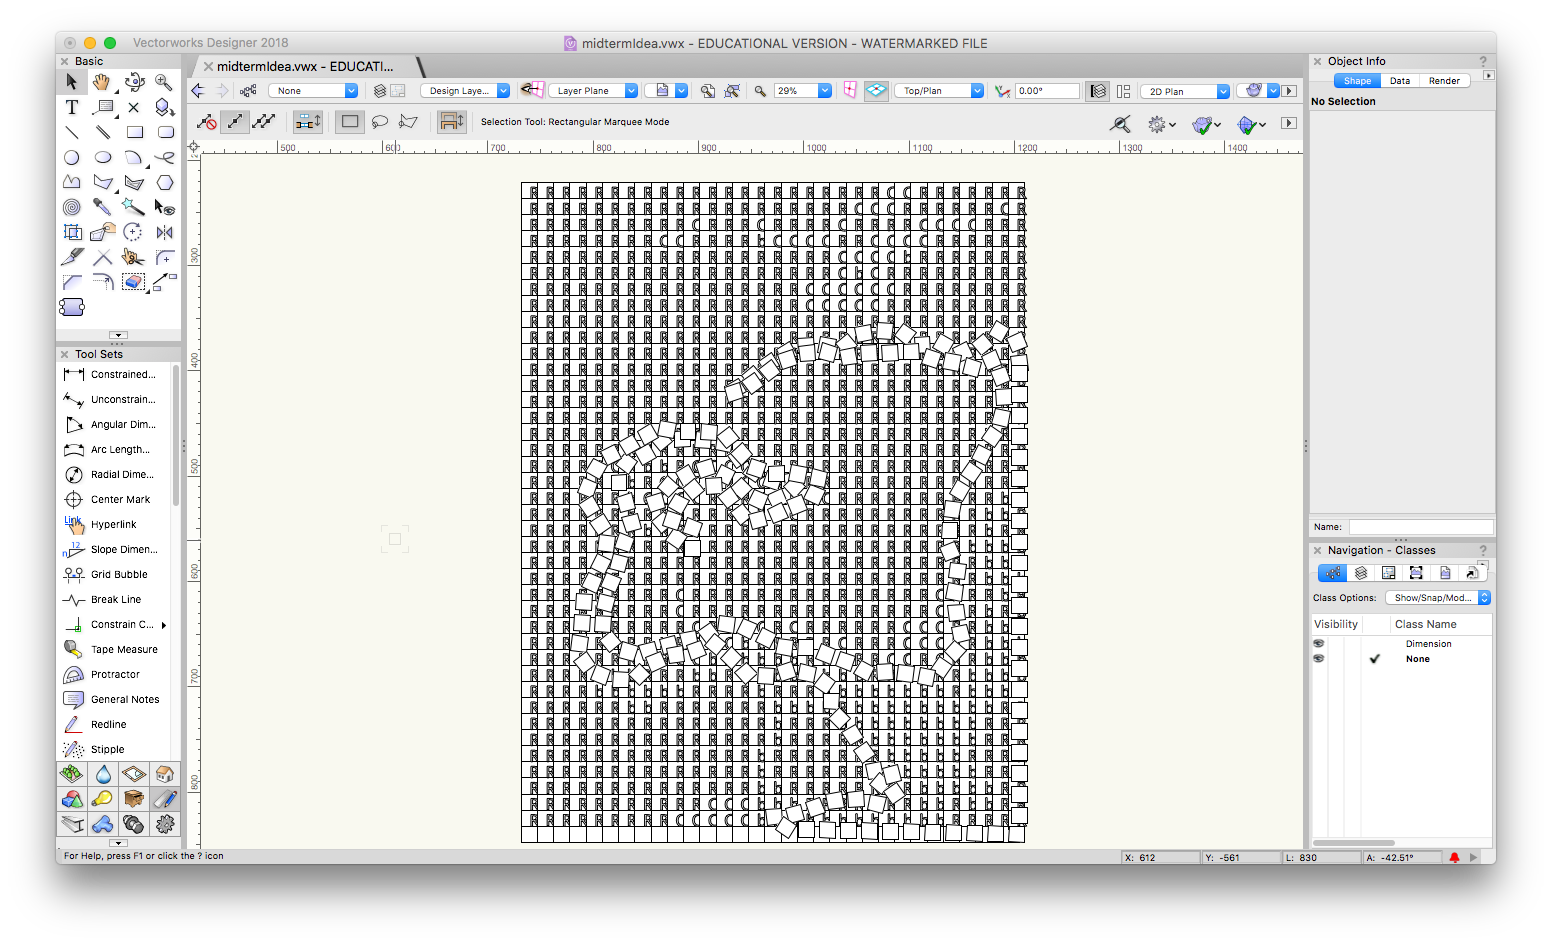
Task: Select the General Notes tool row
Action: [116, 699]
